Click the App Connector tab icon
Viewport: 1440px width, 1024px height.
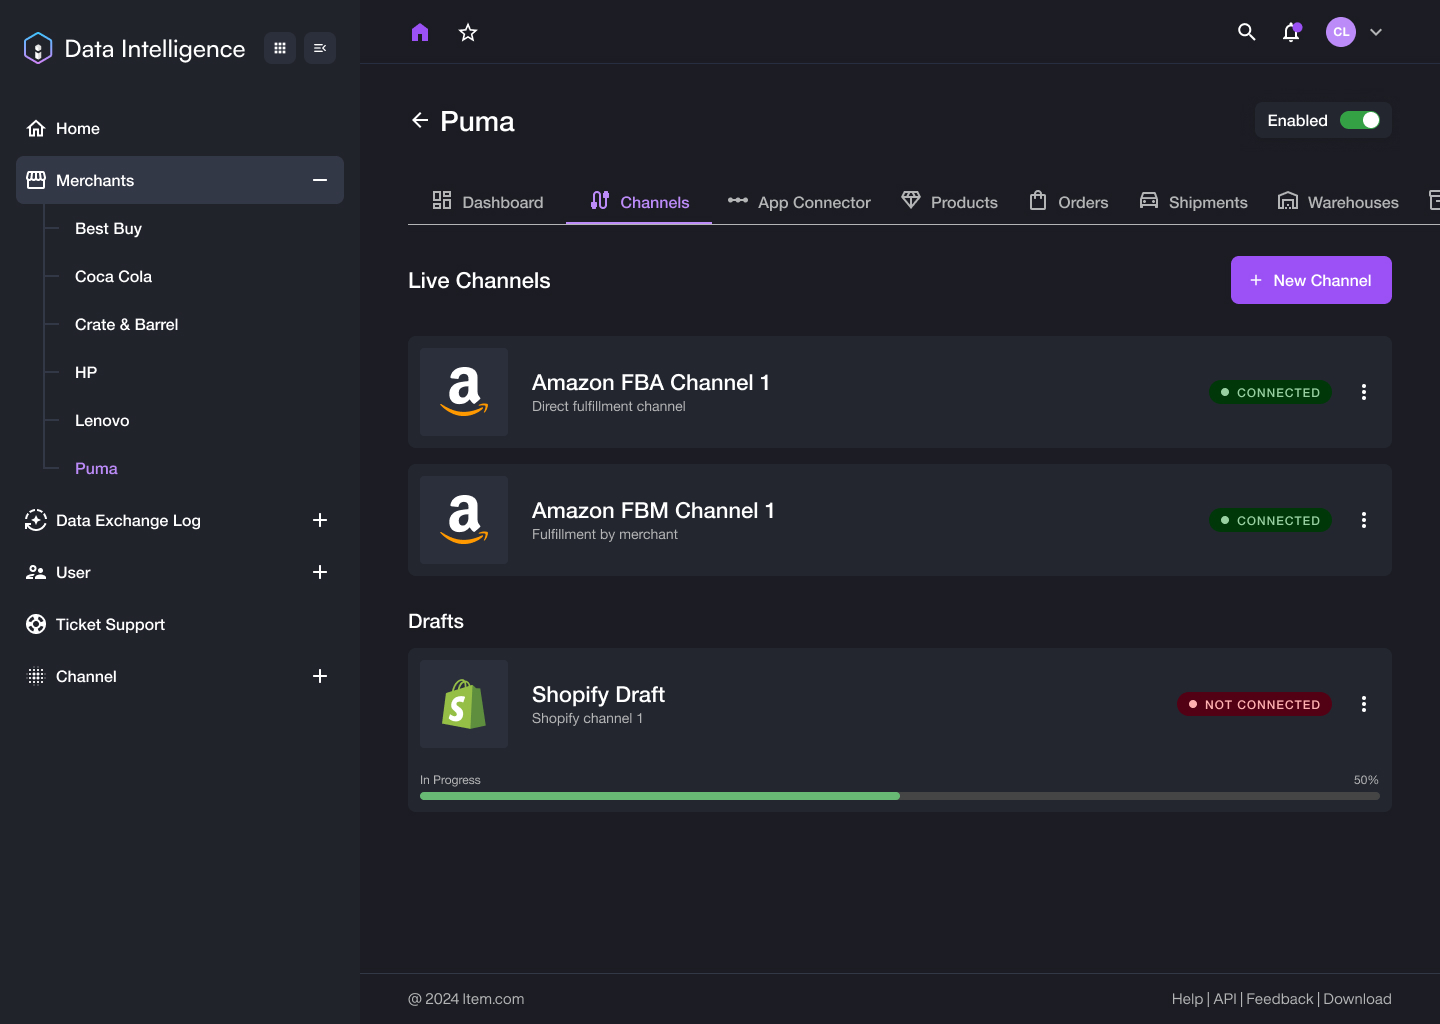coord(738,200)
